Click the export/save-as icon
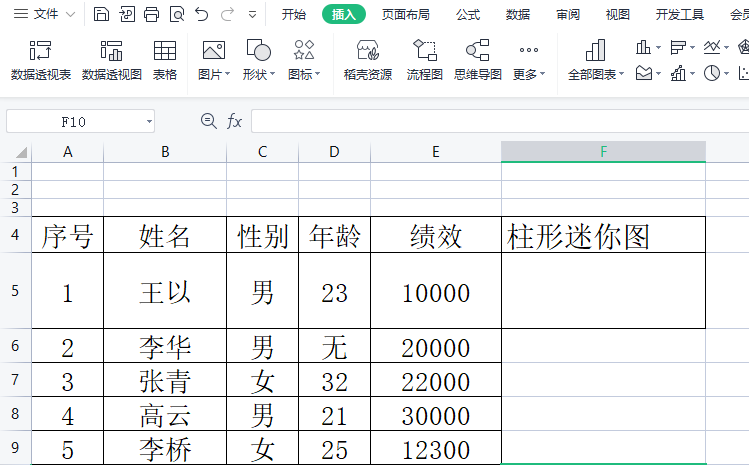This screenshot has height=465, width=749. [127, 15]
